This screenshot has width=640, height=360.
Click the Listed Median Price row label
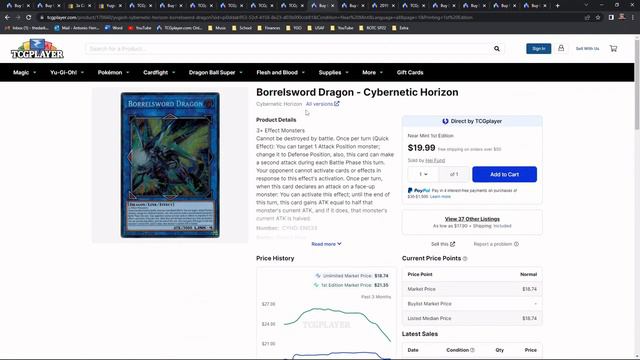point(429,318)
